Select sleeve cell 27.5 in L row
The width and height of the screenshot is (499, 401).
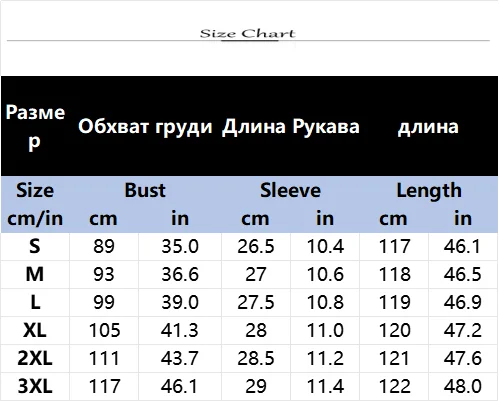pos(256,303)
